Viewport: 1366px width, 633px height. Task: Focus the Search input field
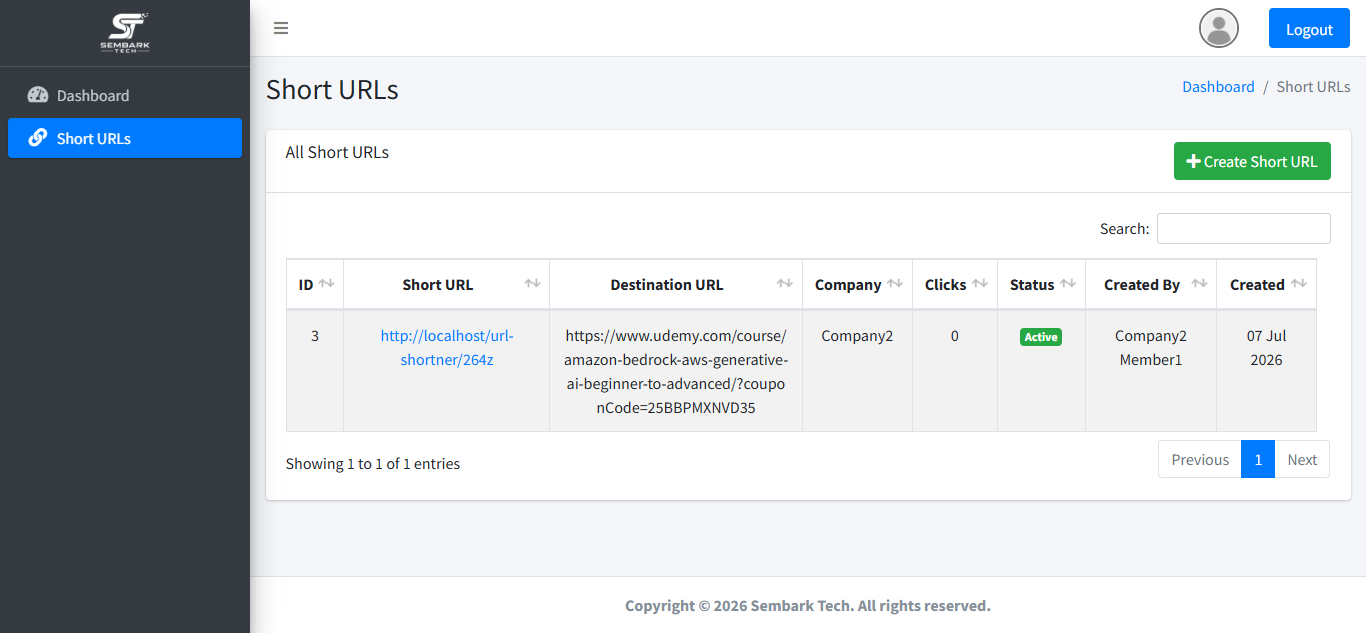pyautogui.click(x=1244, y=228)
